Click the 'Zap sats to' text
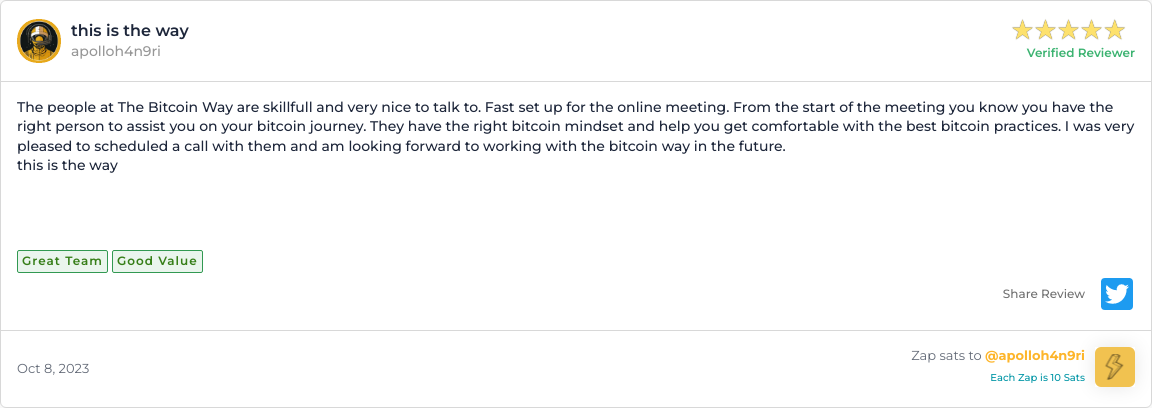 (x=945, y=355)
